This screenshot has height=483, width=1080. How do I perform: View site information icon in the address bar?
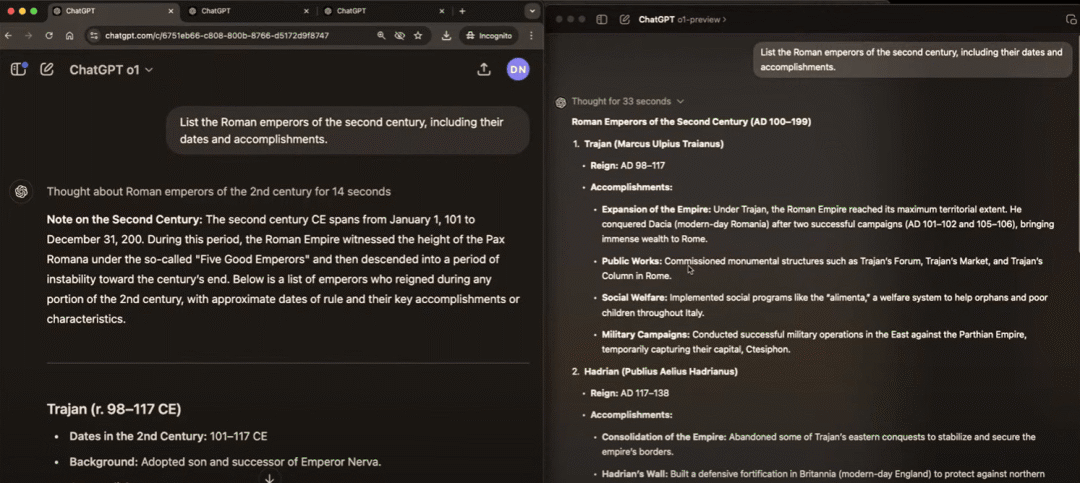coord(94,35)
